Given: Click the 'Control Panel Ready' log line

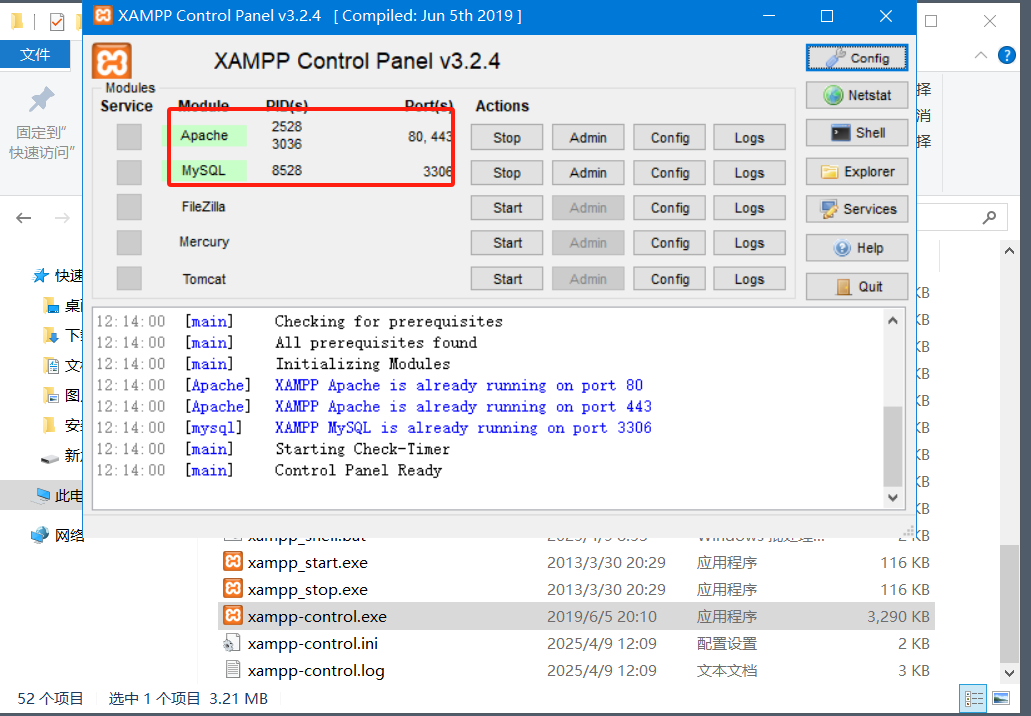Looking at the screenshot, I should coord(358,470).
